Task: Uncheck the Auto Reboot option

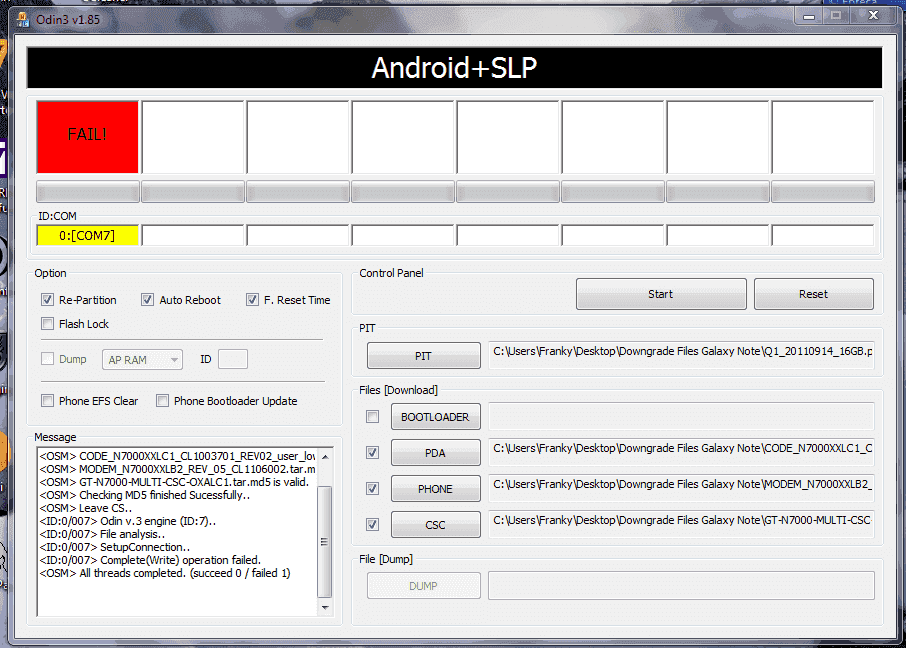Action: click(148, 300)
